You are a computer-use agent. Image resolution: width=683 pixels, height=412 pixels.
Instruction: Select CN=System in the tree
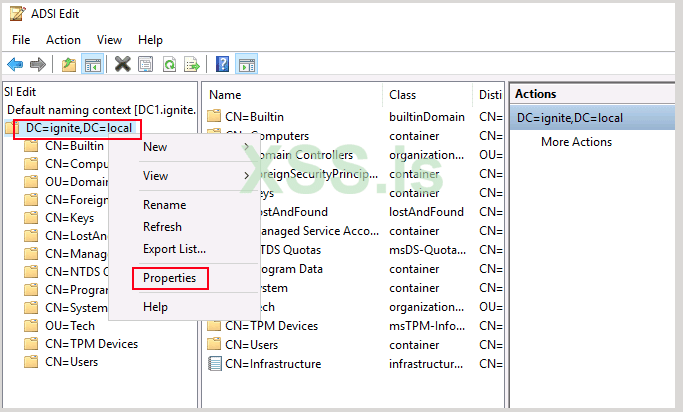(76, 308)
